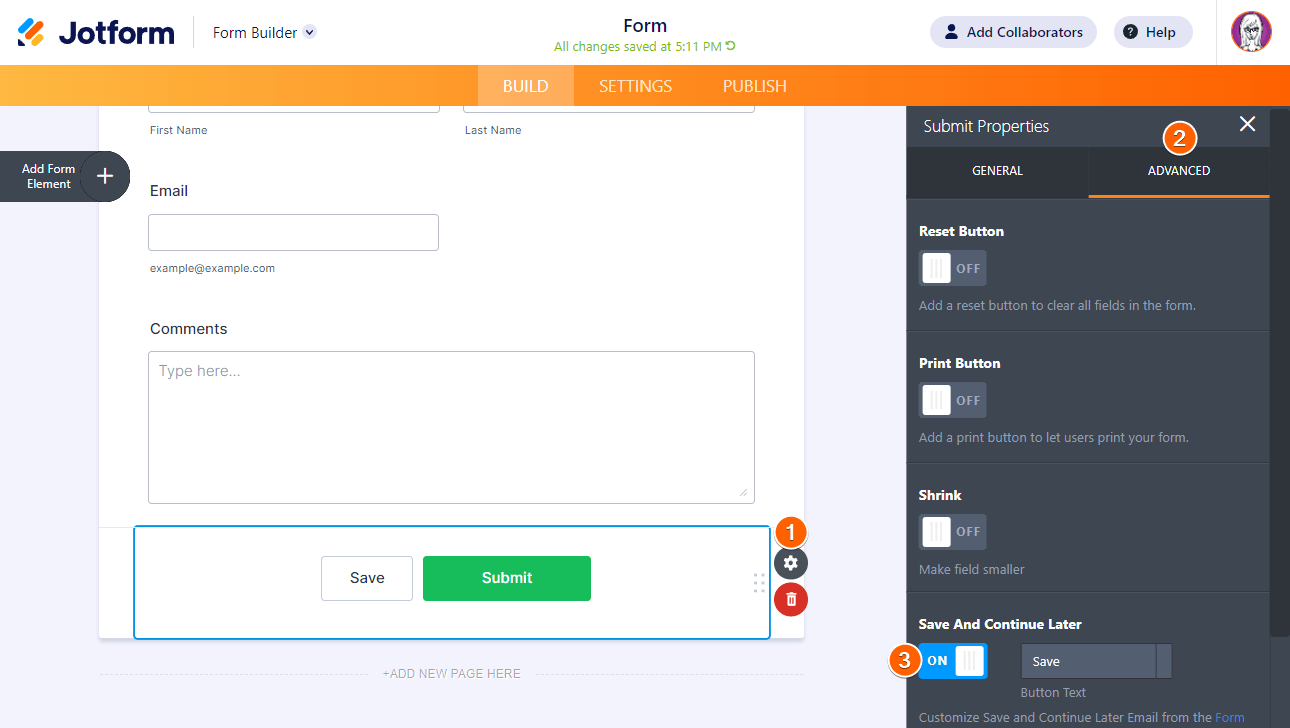Grab the drag handle dots beside Submit field
Viewport: 1290px width, 728px height.
(759, 582)
